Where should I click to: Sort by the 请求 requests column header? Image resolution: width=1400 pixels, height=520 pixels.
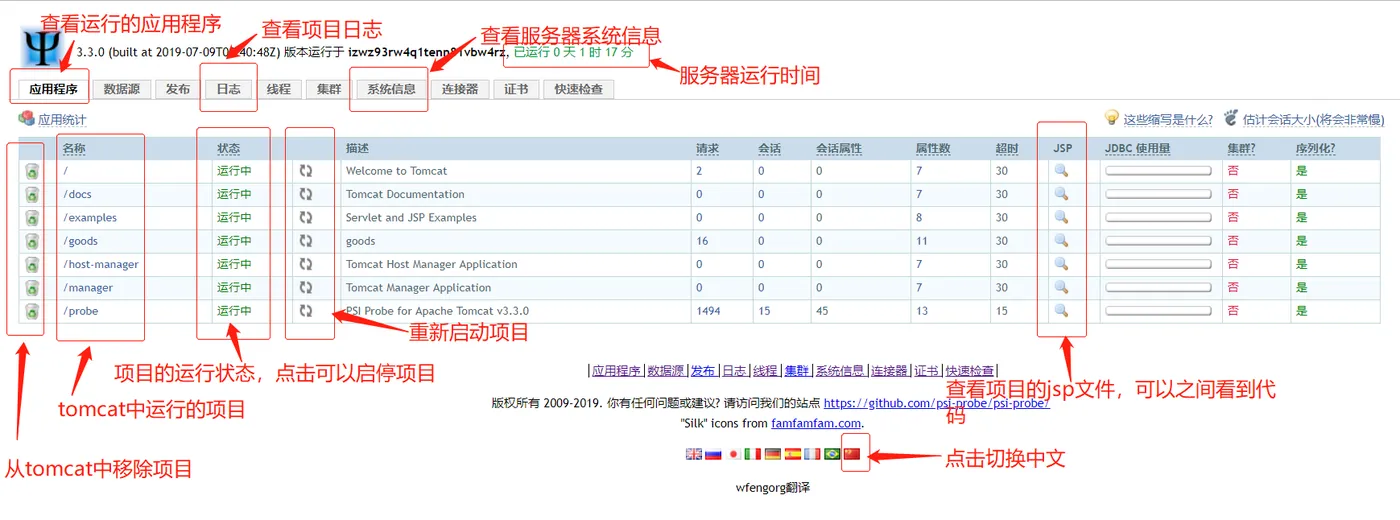click(x=707, y=148)
